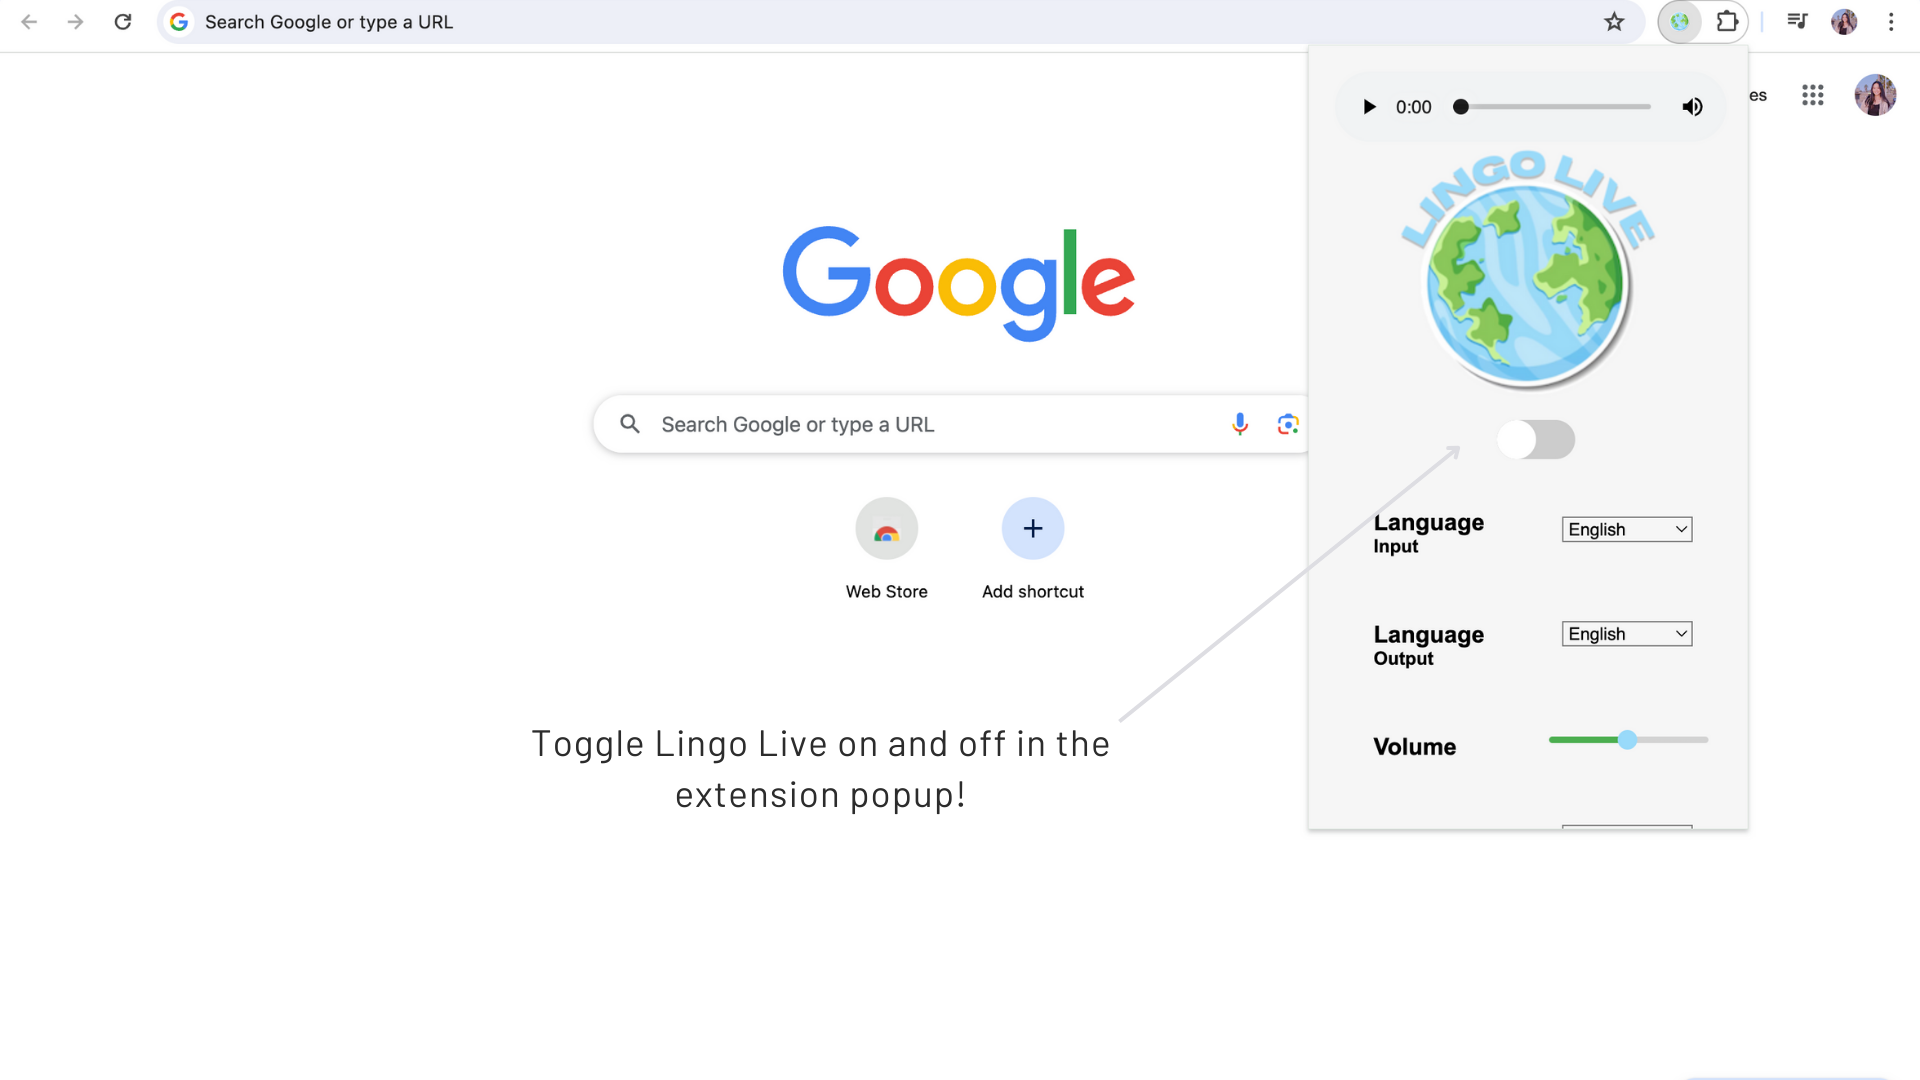Click the audio progress track in popup
1920x1080 pixels.
tap(1555, 107)
